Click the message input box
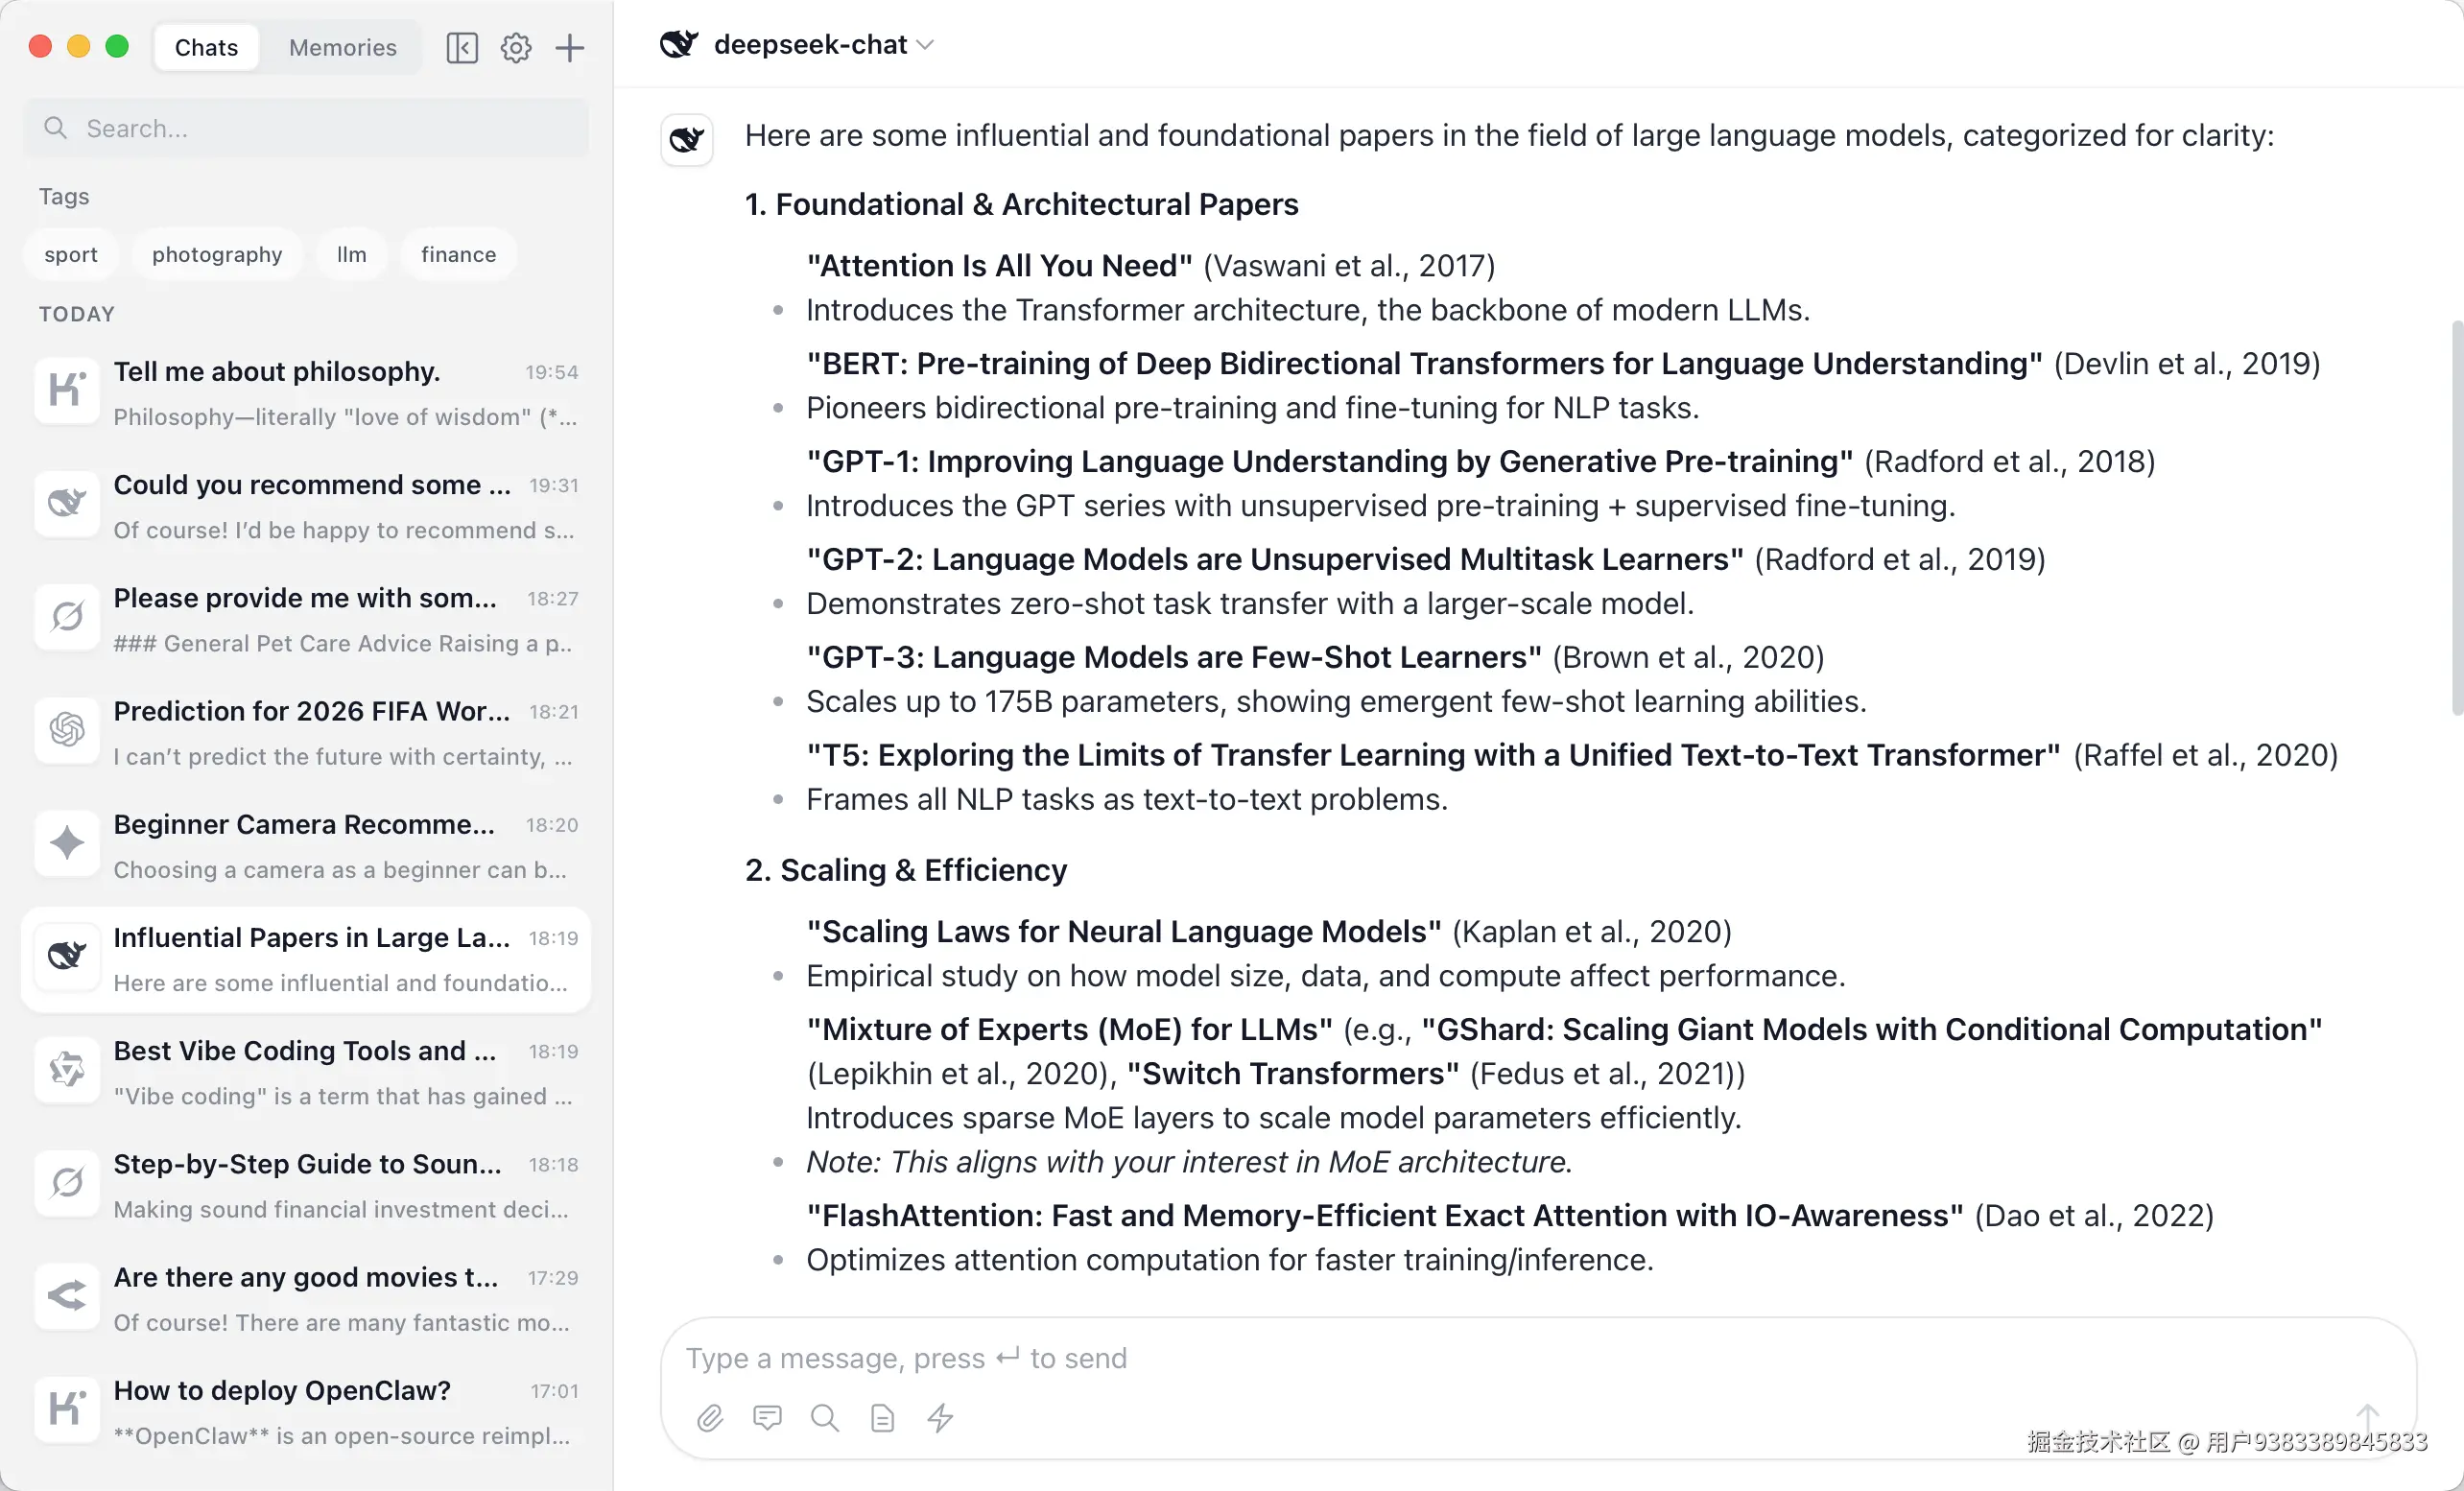2464x1491 pixels. pos(1500,1357)
